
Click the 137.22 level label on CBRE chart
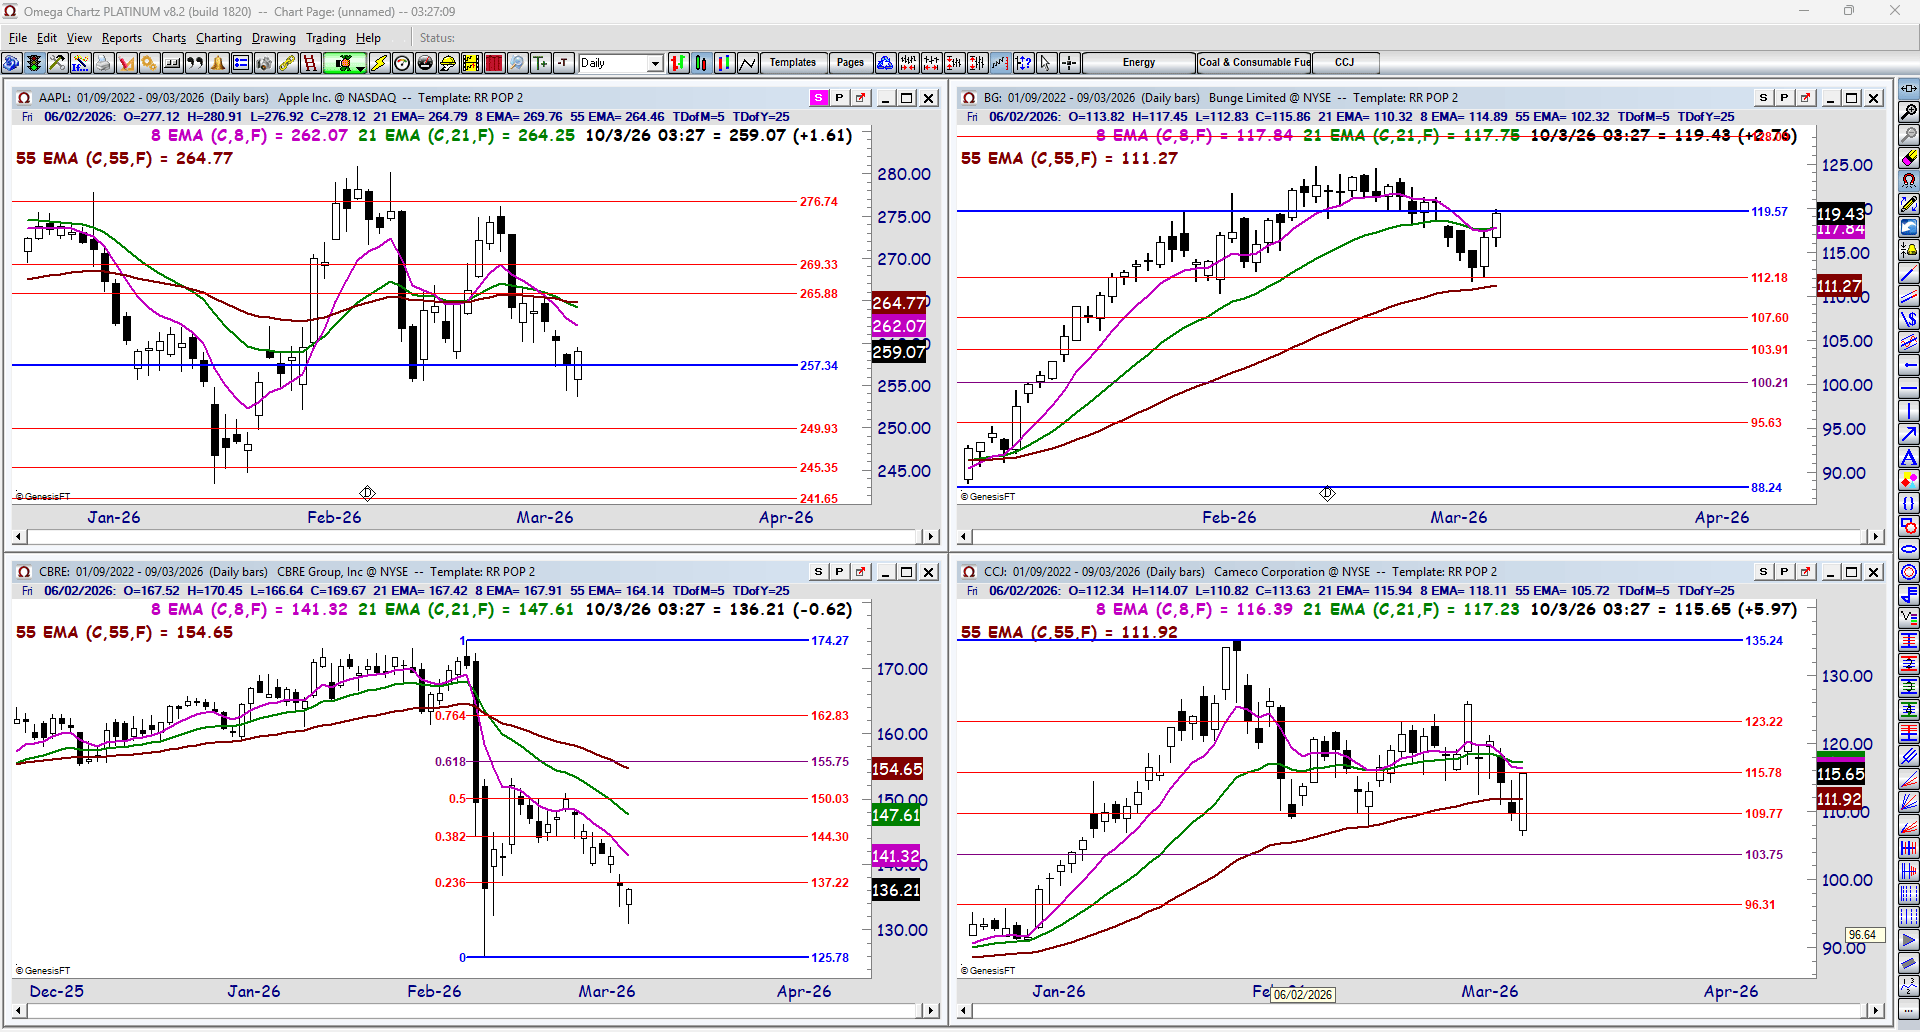[830, 883]
